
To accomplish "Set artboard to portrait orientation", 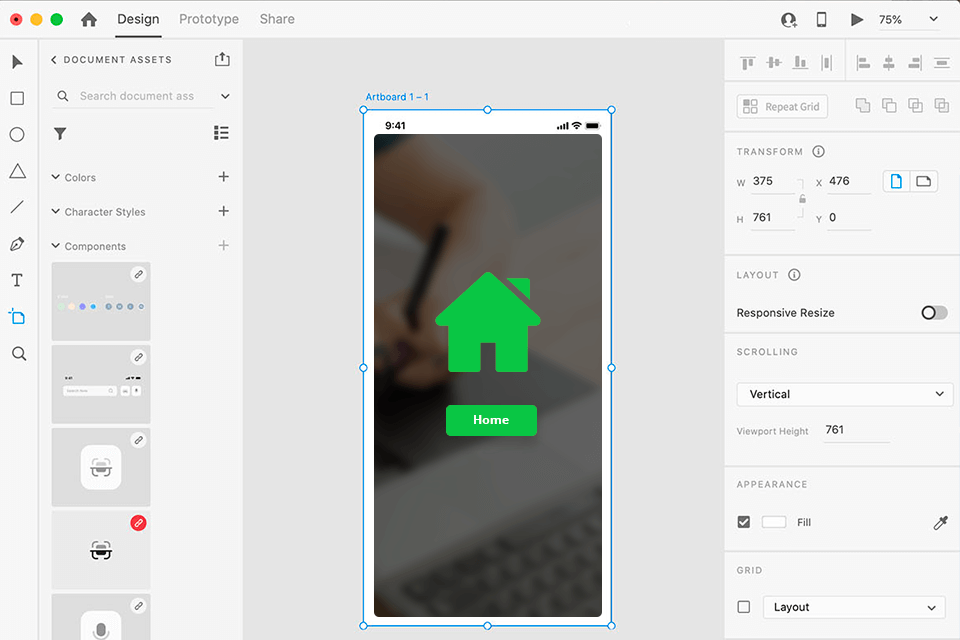I will pos(896,181).
